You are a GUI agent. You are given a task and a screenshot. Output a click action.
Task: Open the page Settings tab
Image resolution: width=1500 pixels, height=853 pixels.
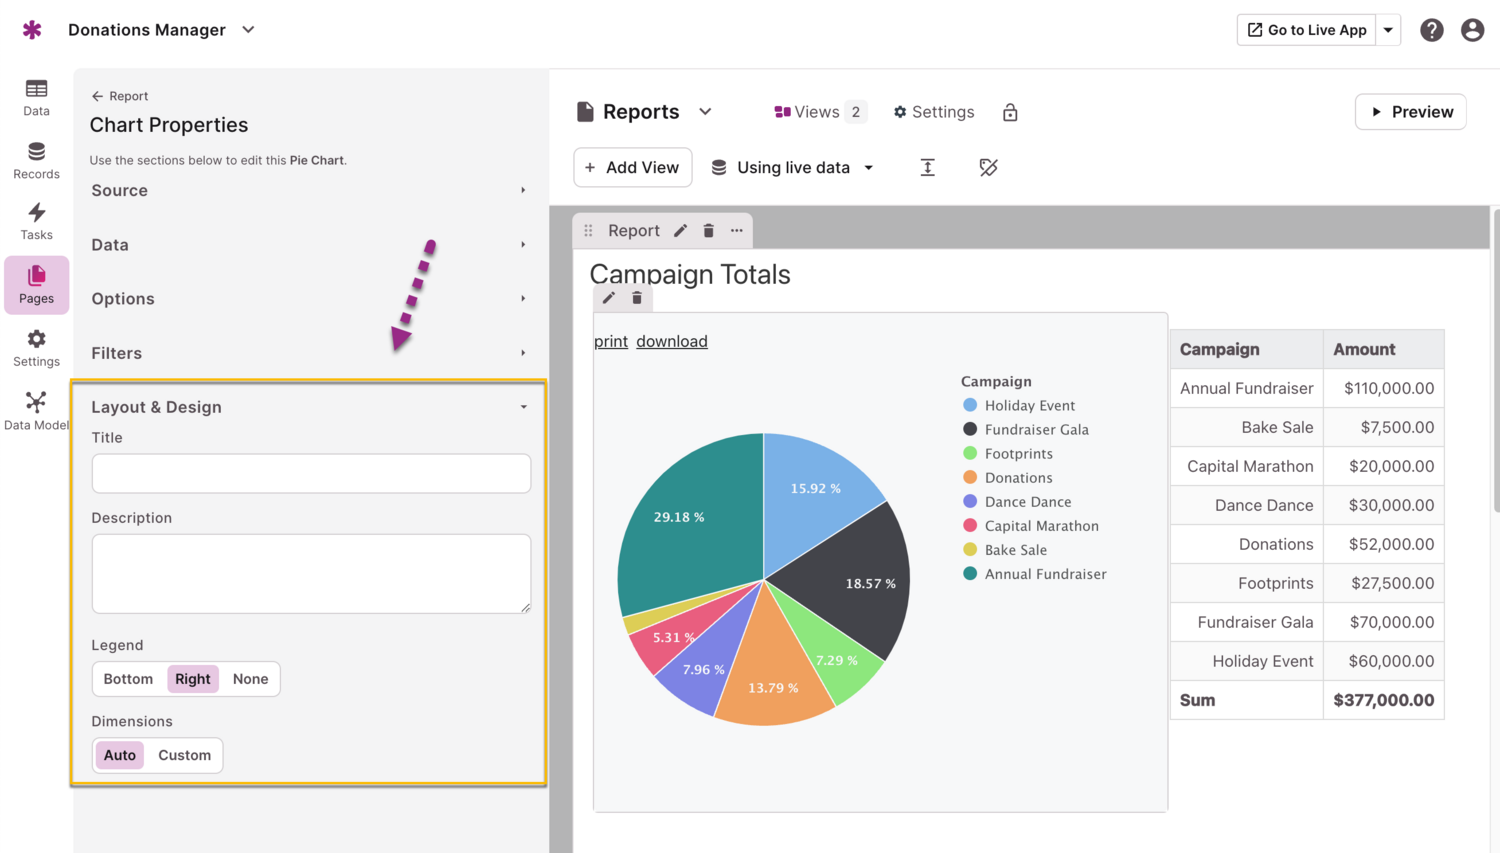tap(933, 112)
